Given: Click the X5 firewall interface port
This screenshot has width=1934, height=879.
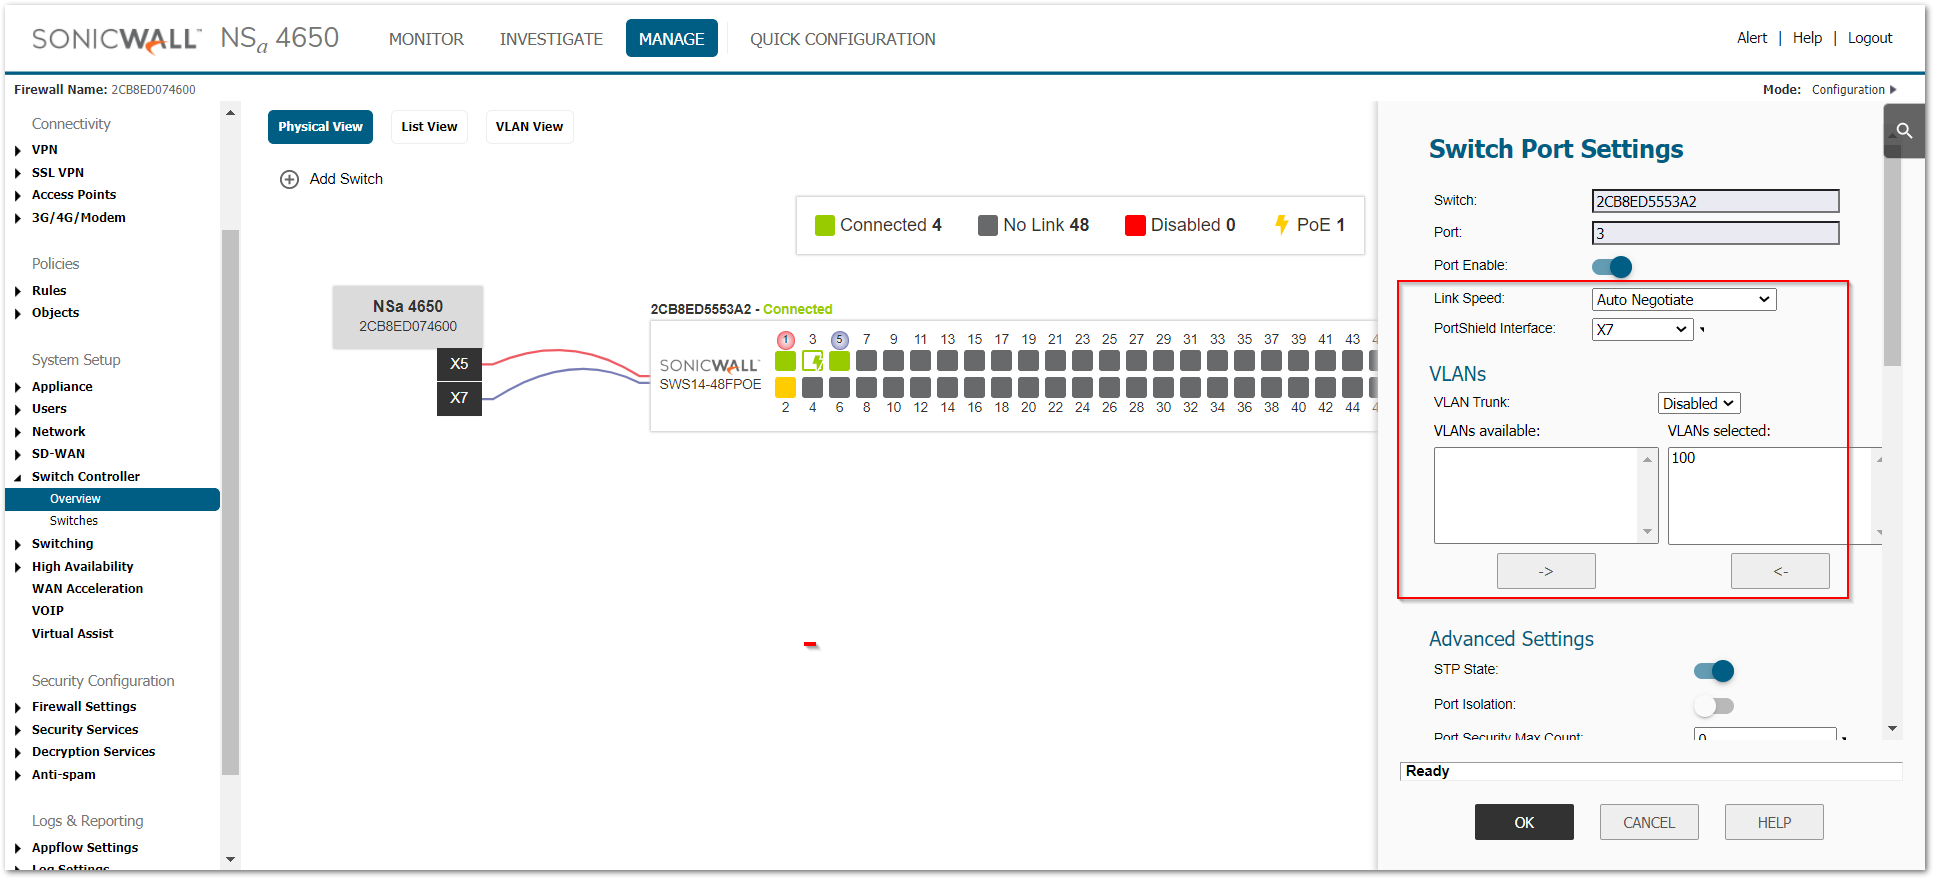Looking at the screenshot, I should 459,364.
